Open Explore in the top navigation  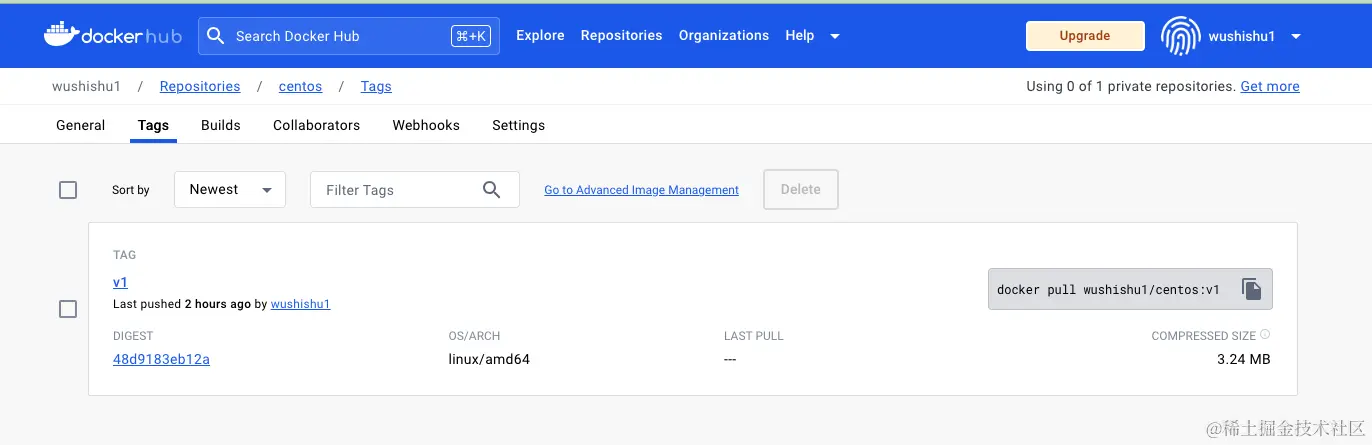coord(540,35)
